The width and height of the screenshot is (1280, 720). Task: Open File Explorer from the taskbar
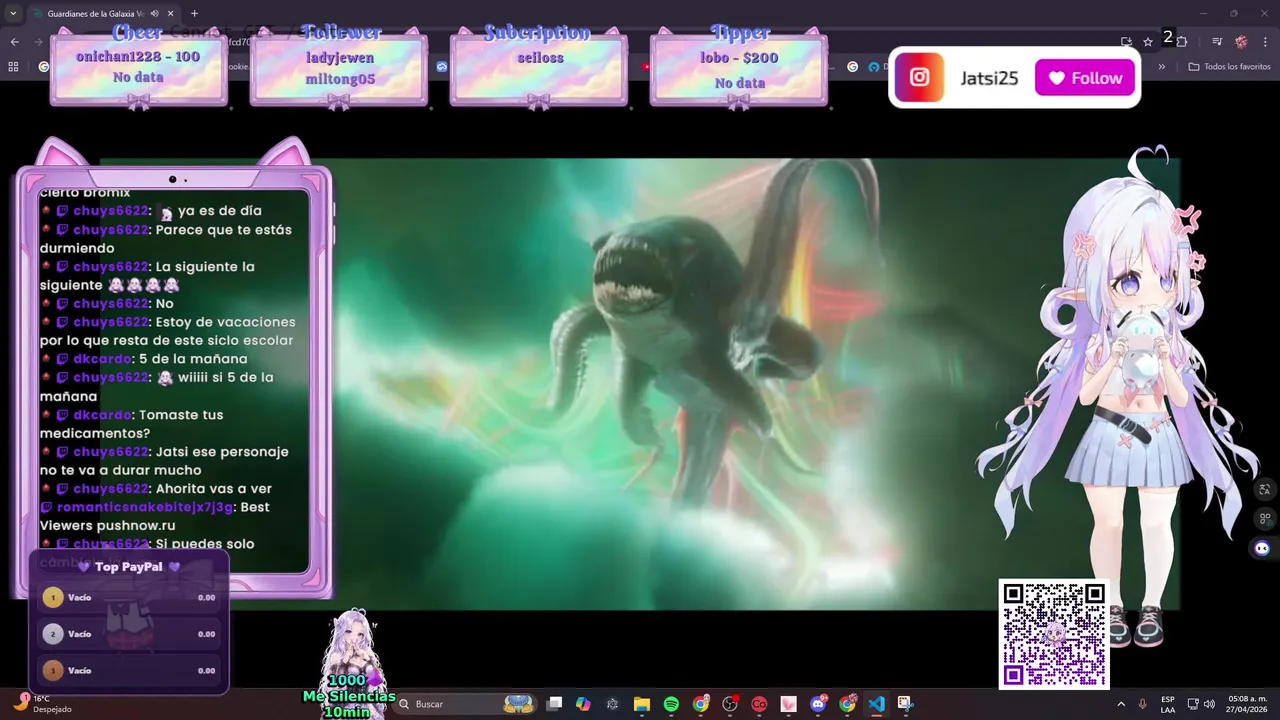(x=642, y=704)
